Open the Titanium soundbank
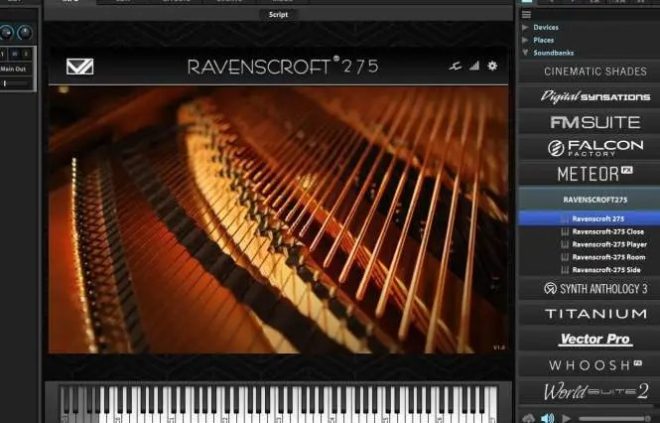Viewport: 660px width, 423px height. click(589, 314)
